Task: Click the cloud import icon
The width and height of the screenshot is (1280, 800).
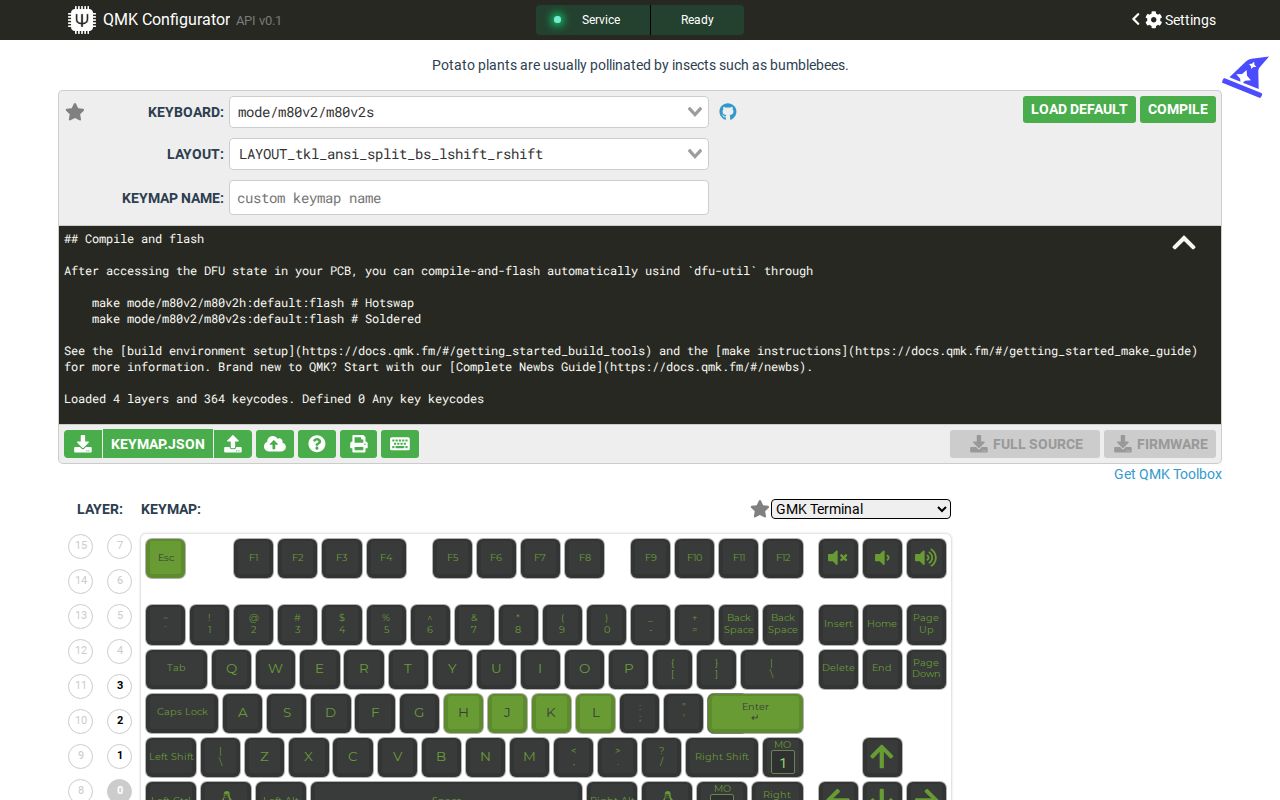Action: [x=275, y=443]
